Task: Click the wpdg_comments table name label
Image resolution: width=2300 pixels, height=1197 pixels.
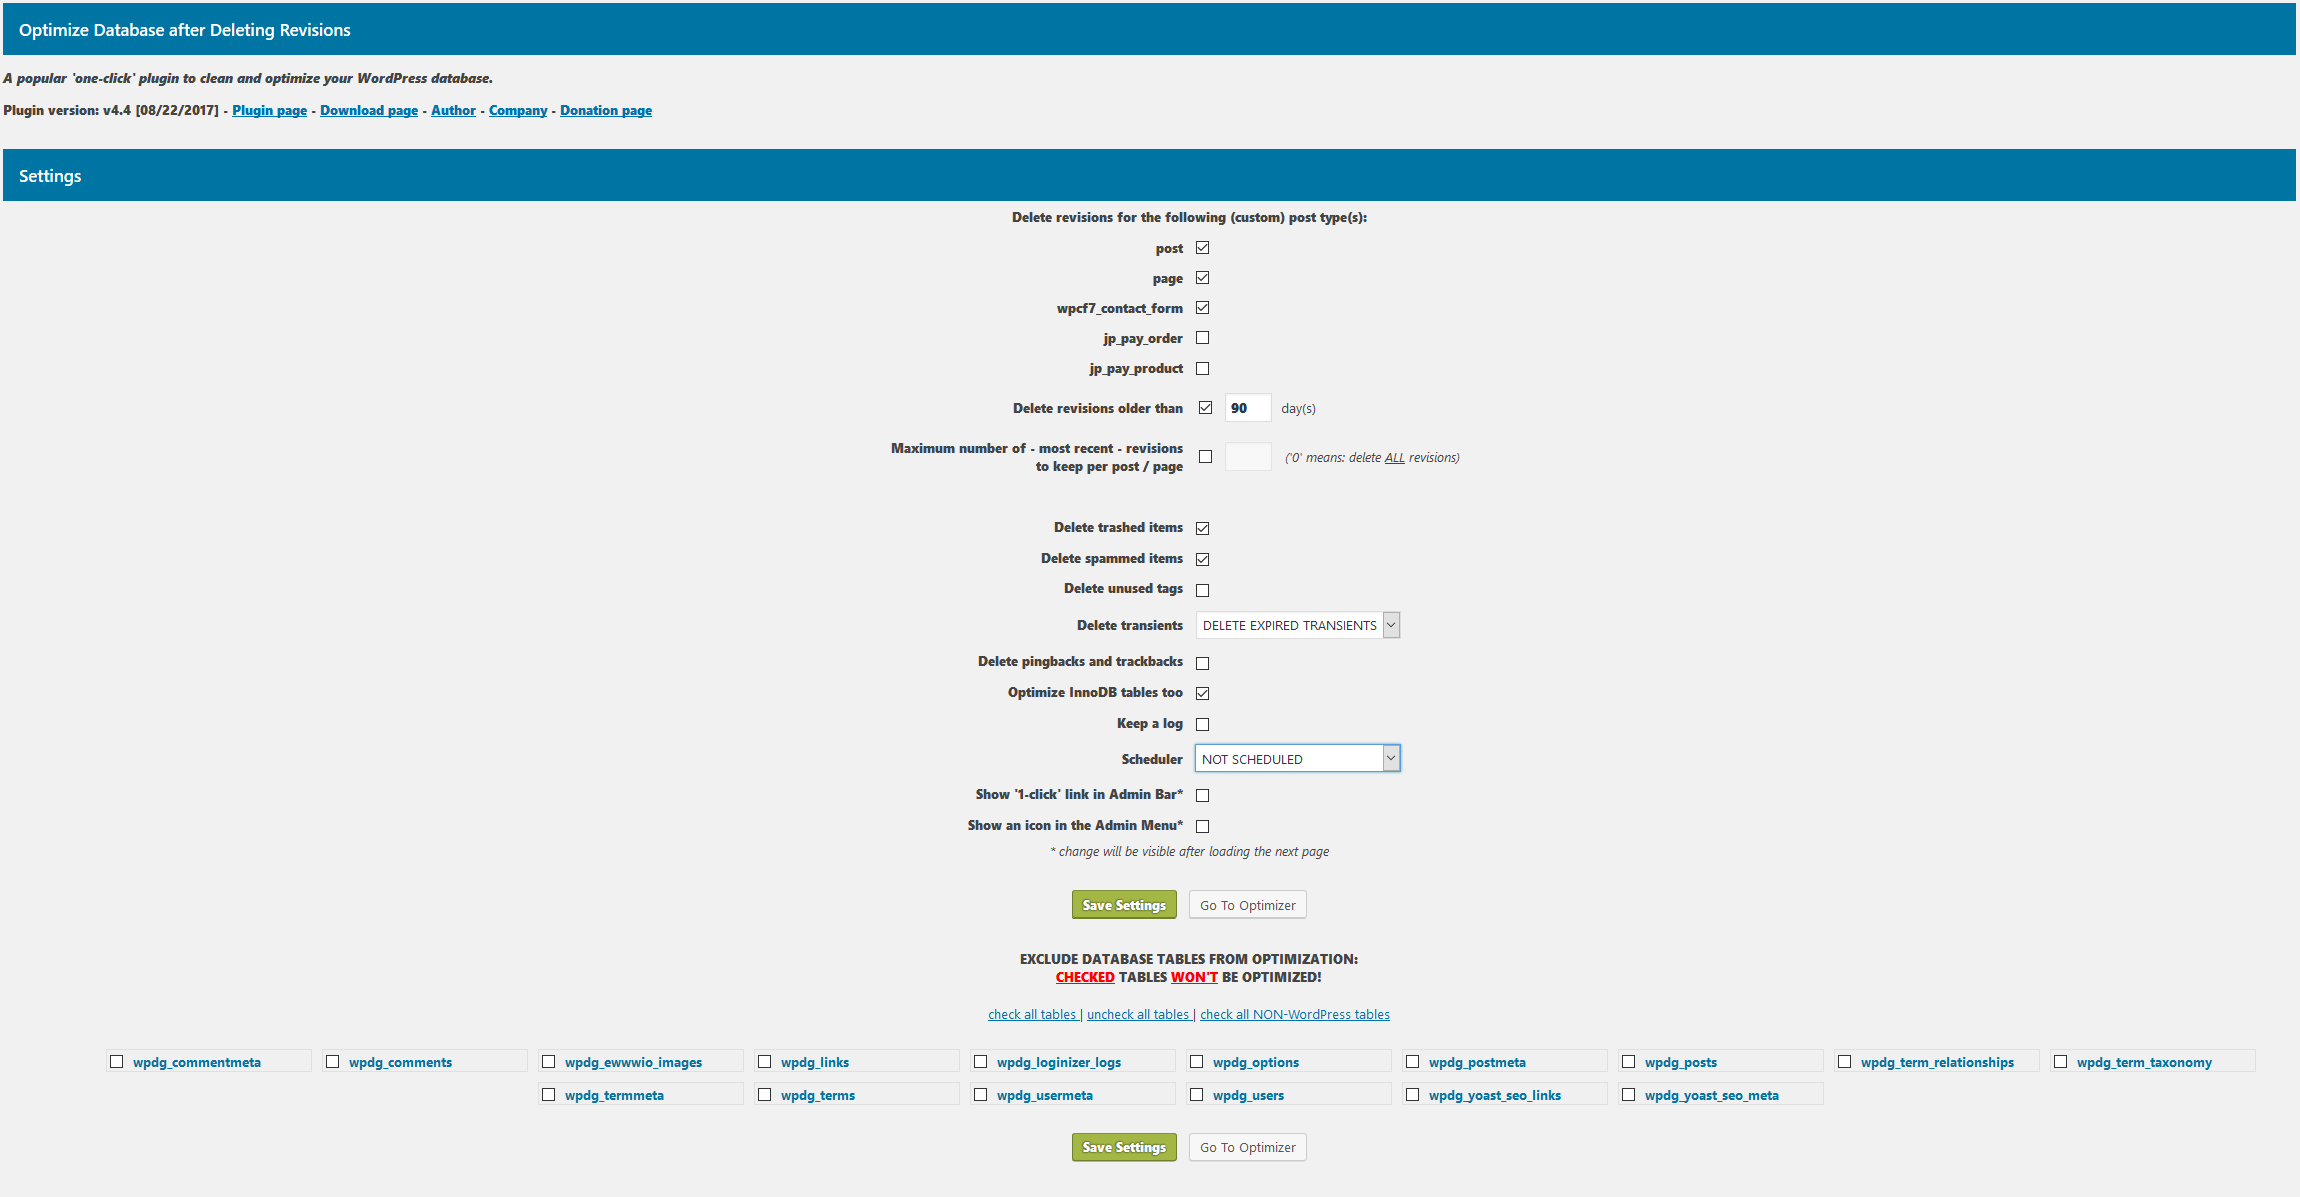Action: [400, 1062]
